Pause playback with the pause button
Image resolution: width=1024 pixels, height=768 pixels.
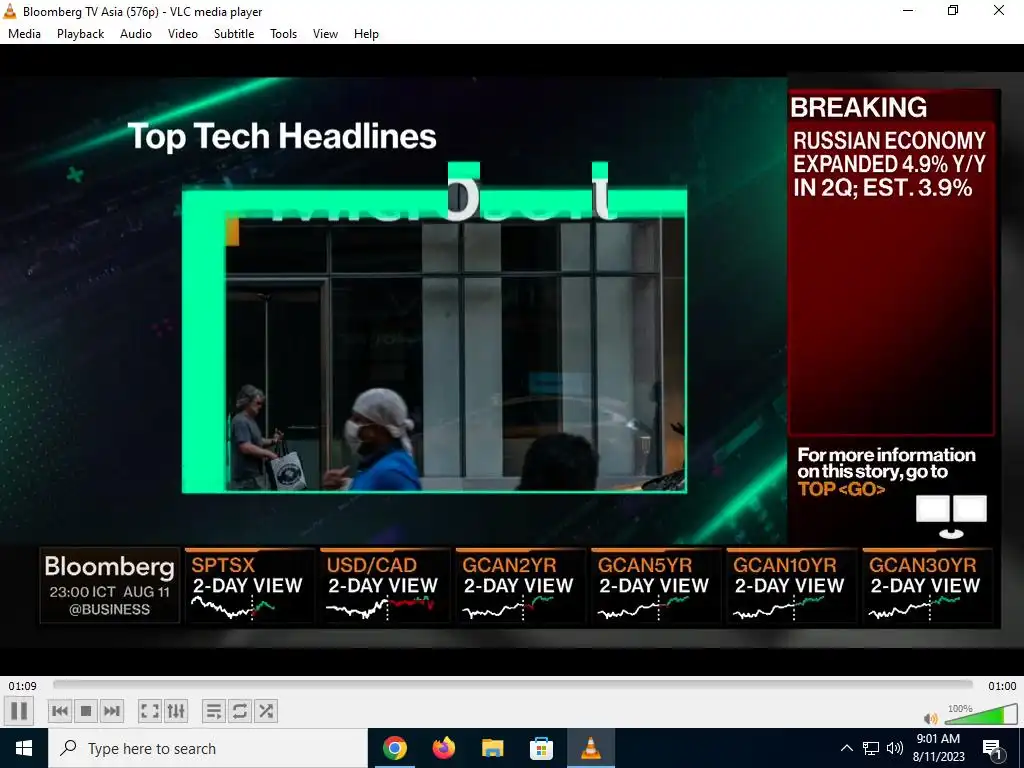19,711
